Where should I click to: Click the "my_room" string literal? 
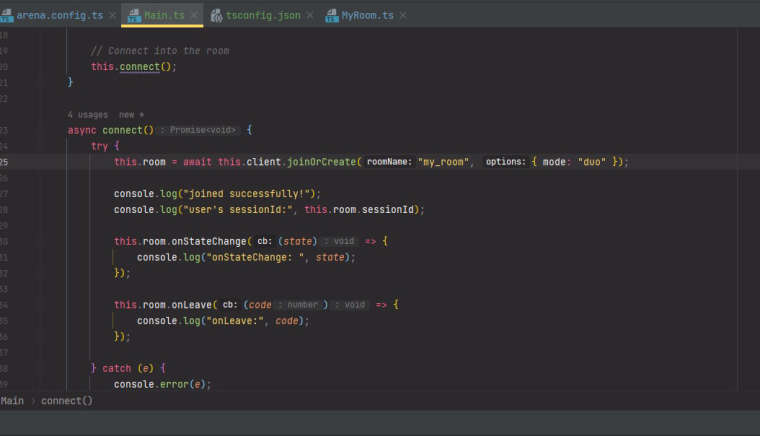click(x=443, y=162)
